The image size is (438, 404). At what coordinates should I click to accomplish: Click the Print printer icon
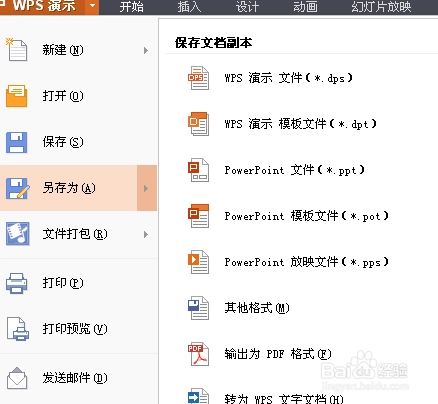(17, 283)
